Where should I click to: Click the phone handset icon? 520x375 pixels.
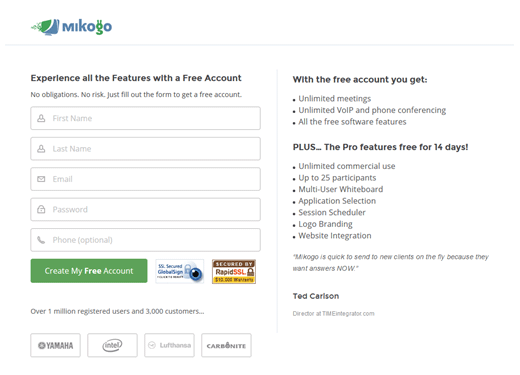pos(41,240)
